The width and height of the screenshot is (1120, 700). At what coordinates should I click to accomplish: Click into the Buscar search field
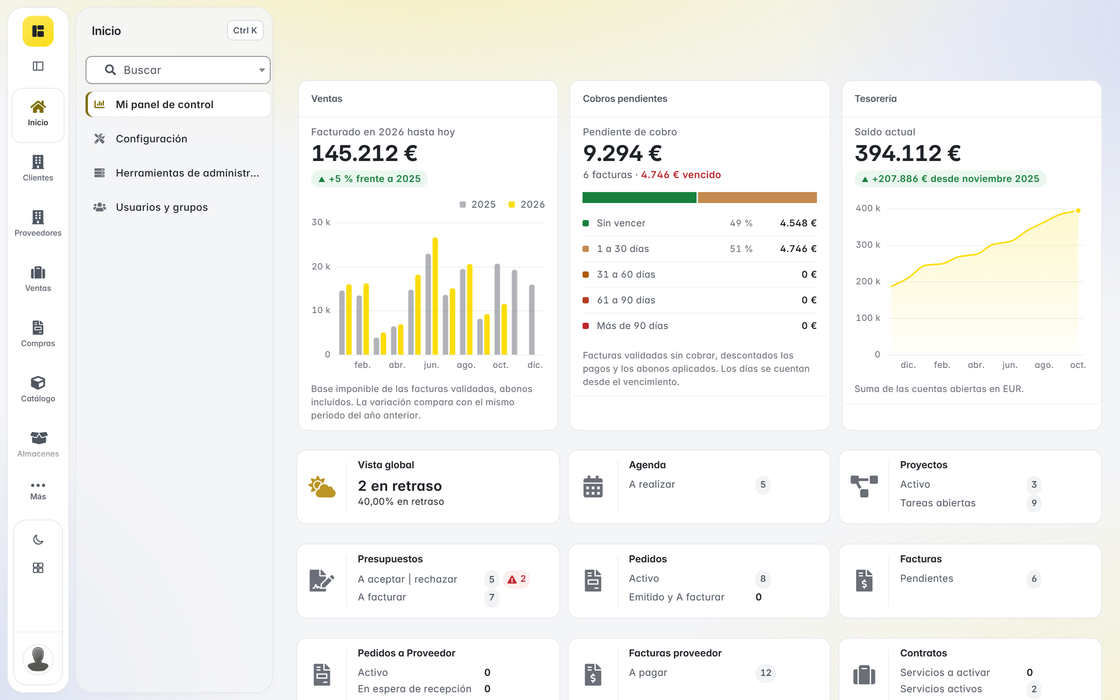point(178,70)
